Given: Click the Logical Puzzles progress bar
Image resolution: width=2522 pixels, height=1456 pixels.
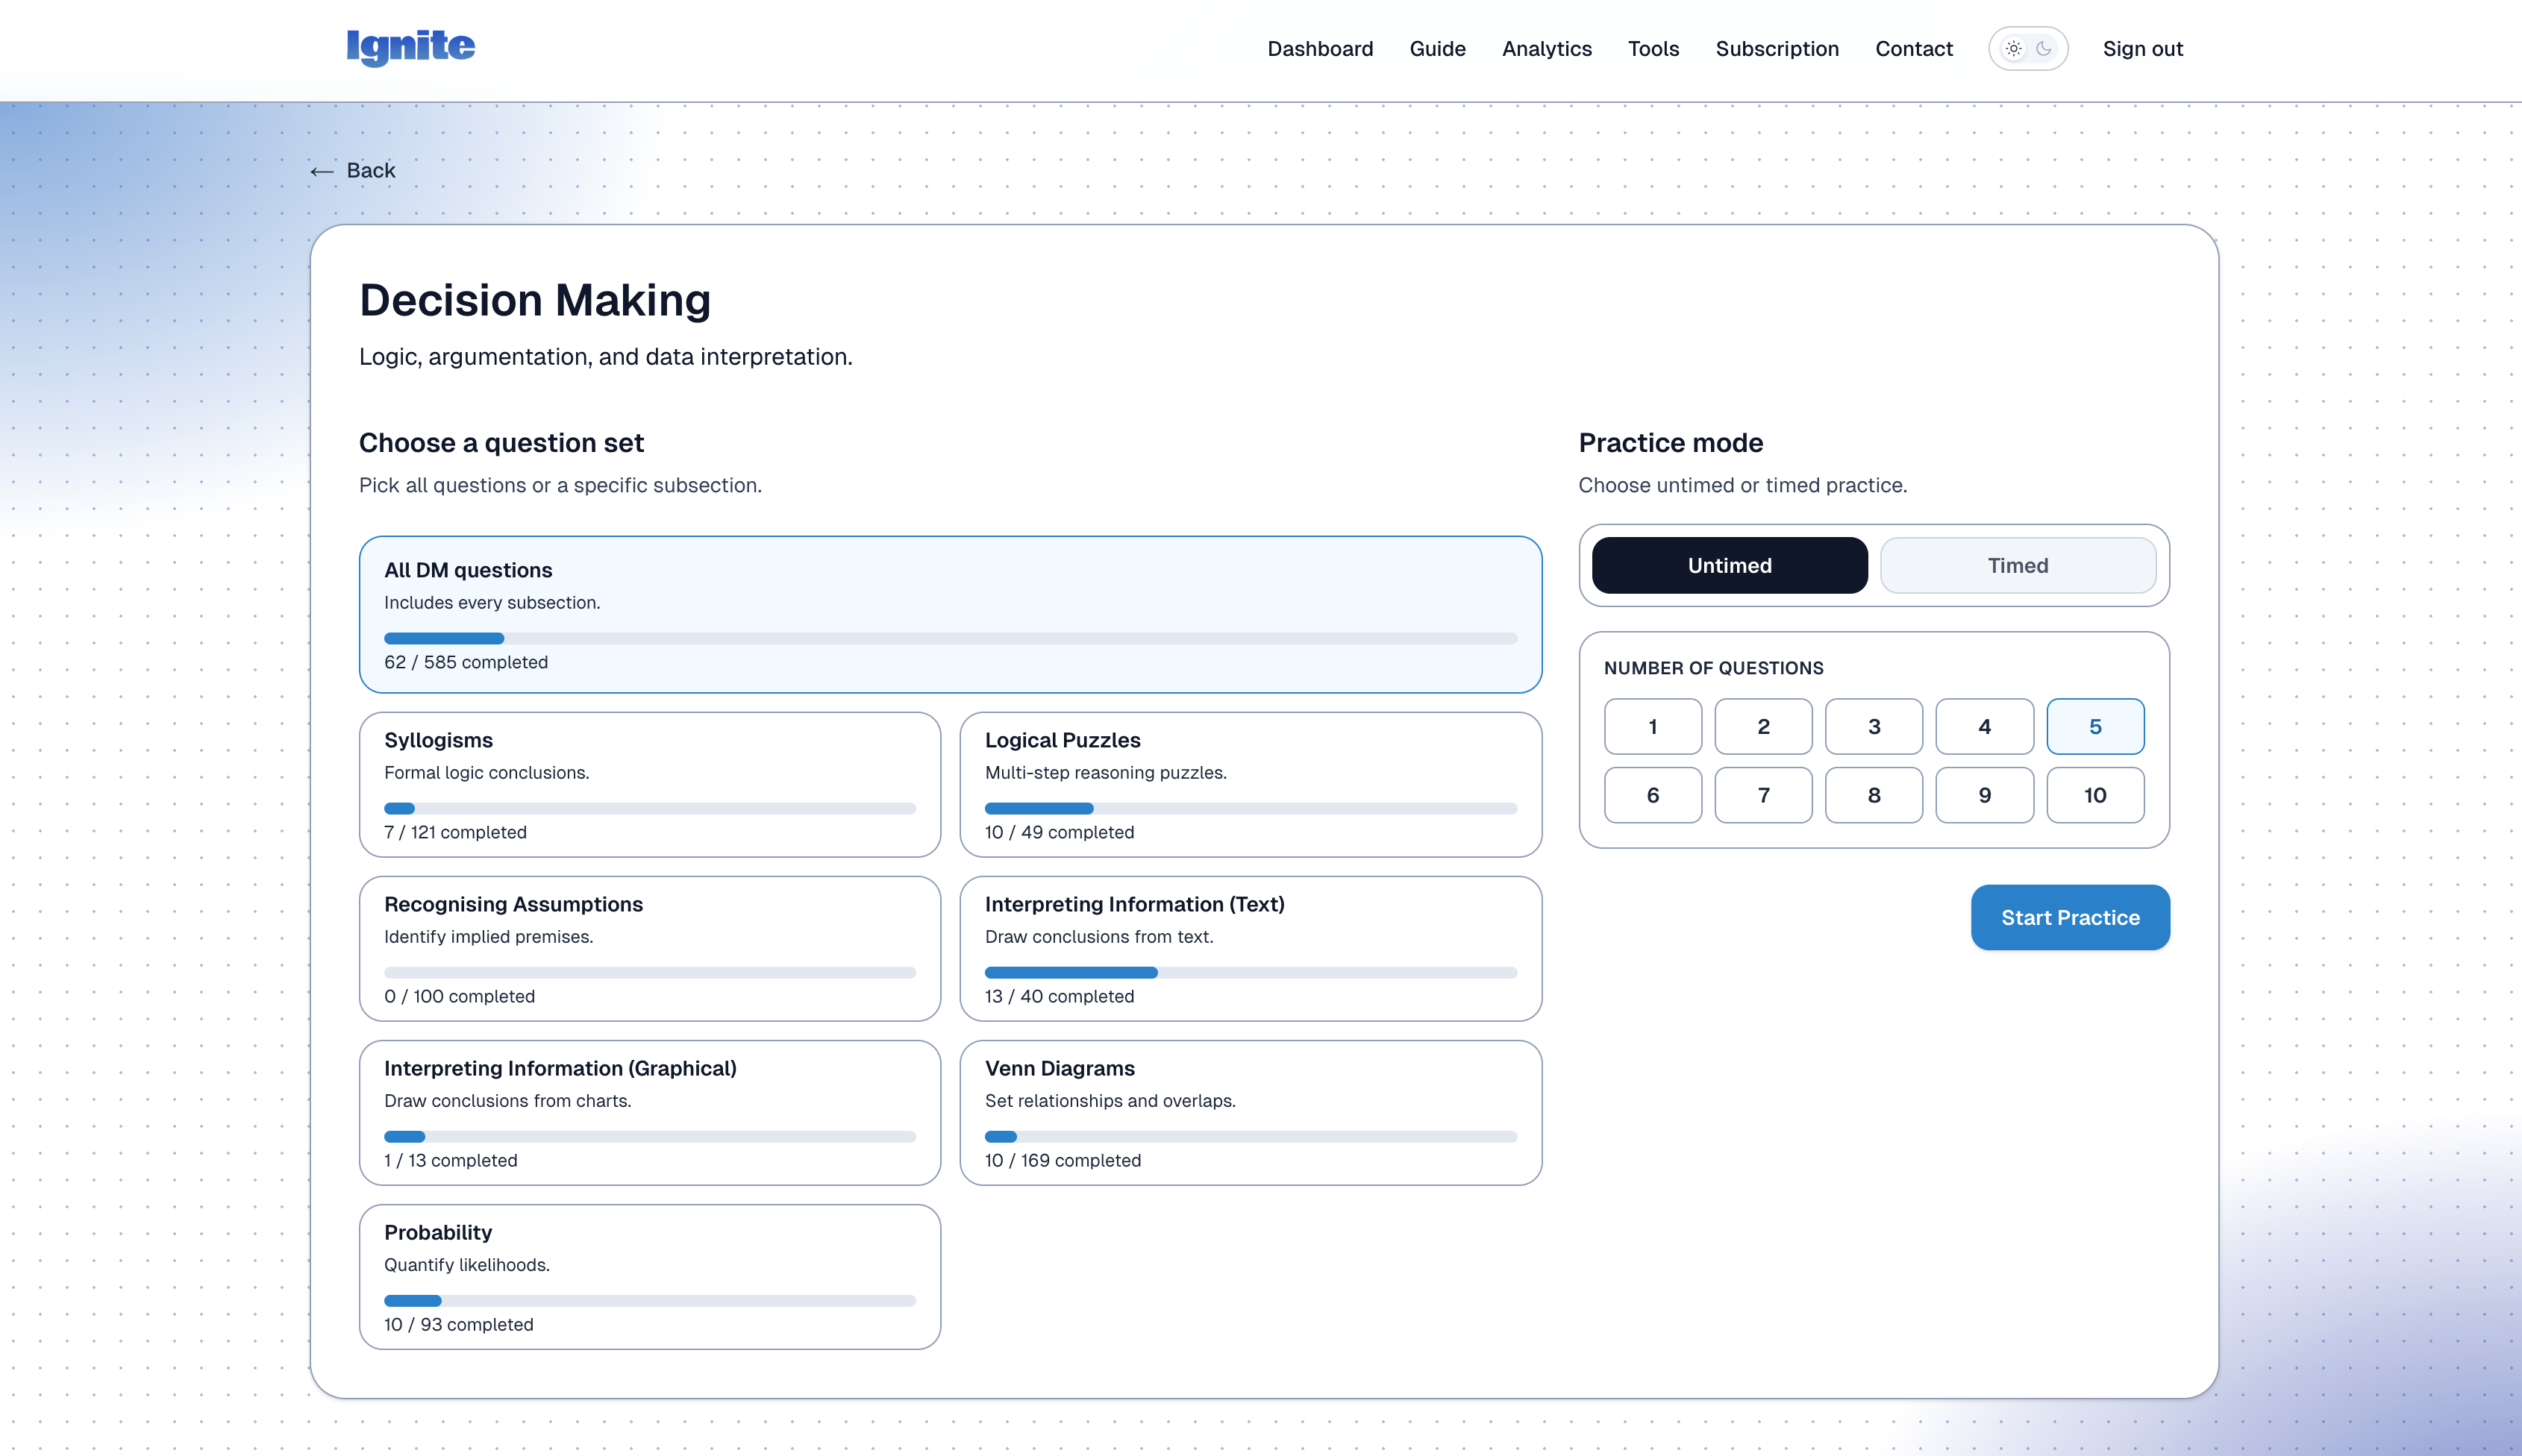Looking at the screenshot, I should (1250, 808).
